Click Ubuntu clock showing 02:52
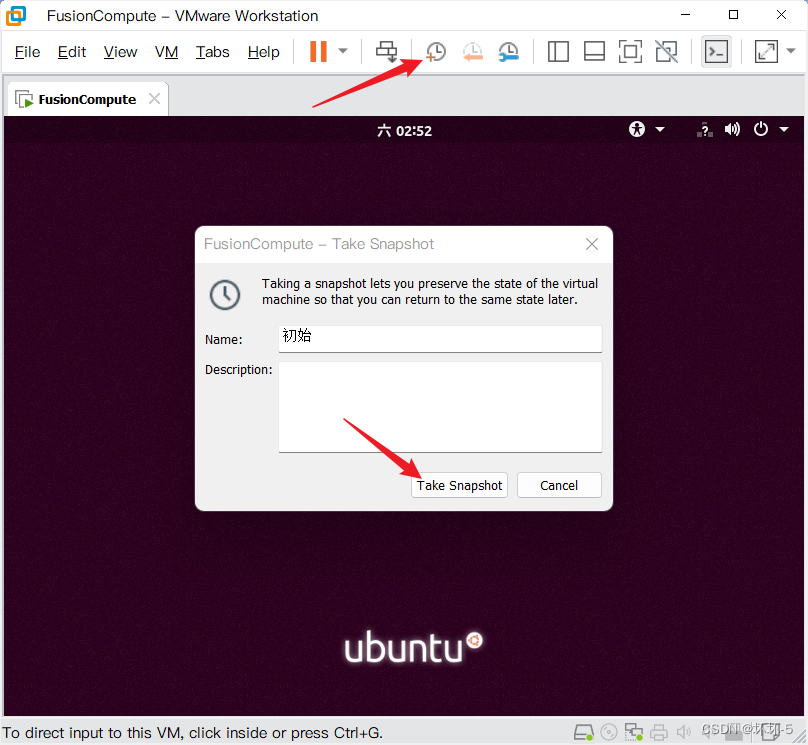This screenshot has height=745, width=808. 405,131
